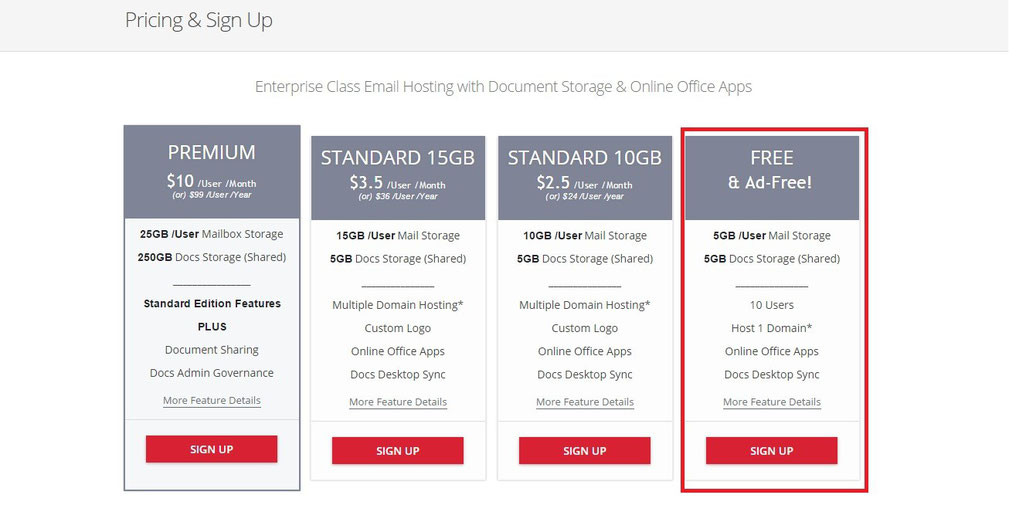The image size is (1009, 522).
Task: Click '5GB Docs Storage (Shared)' in Standard 15GB
Action: (x=398, y=259)
